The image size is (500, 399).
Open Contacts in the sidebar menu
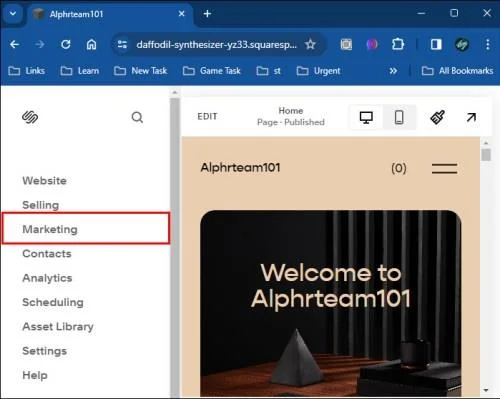pyautogui.click(x=47, y=254)
